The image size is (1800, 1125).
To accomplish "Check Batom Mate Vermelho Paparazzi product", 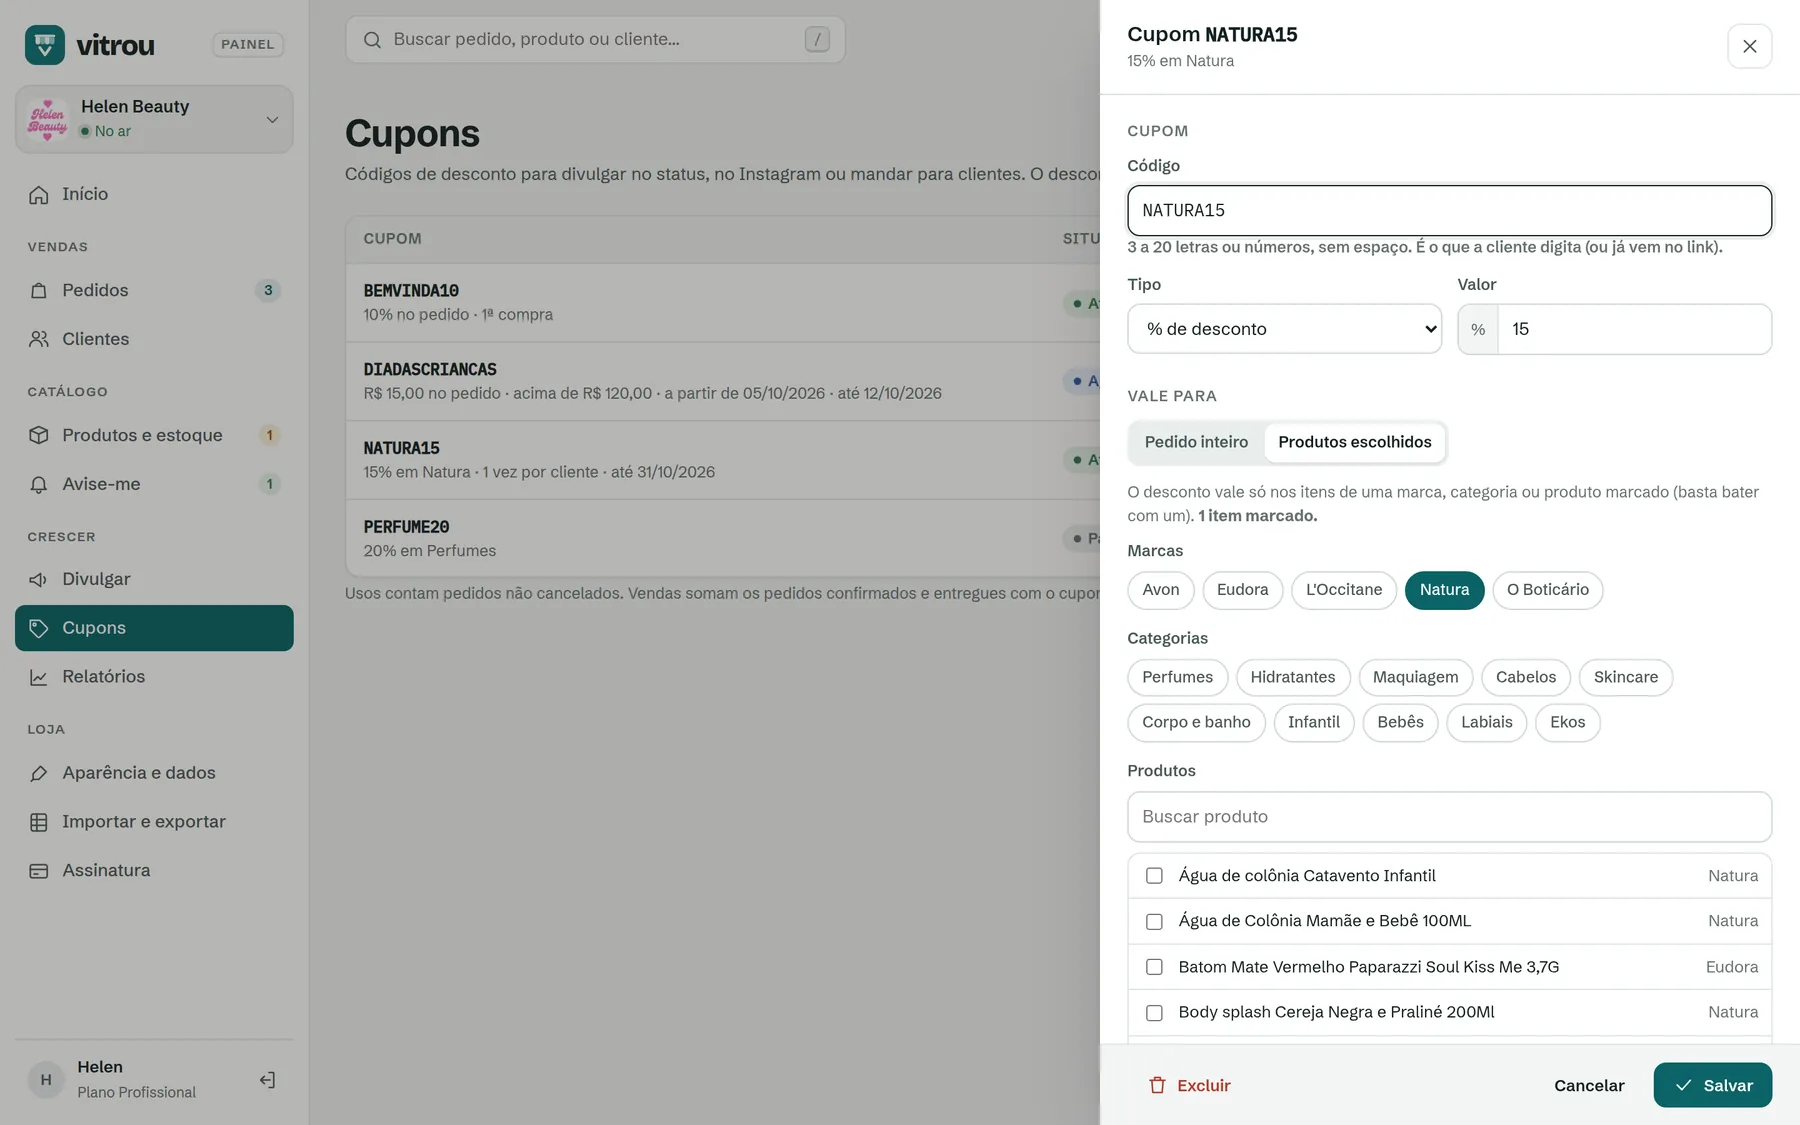I will click(x=1154, y=968).
